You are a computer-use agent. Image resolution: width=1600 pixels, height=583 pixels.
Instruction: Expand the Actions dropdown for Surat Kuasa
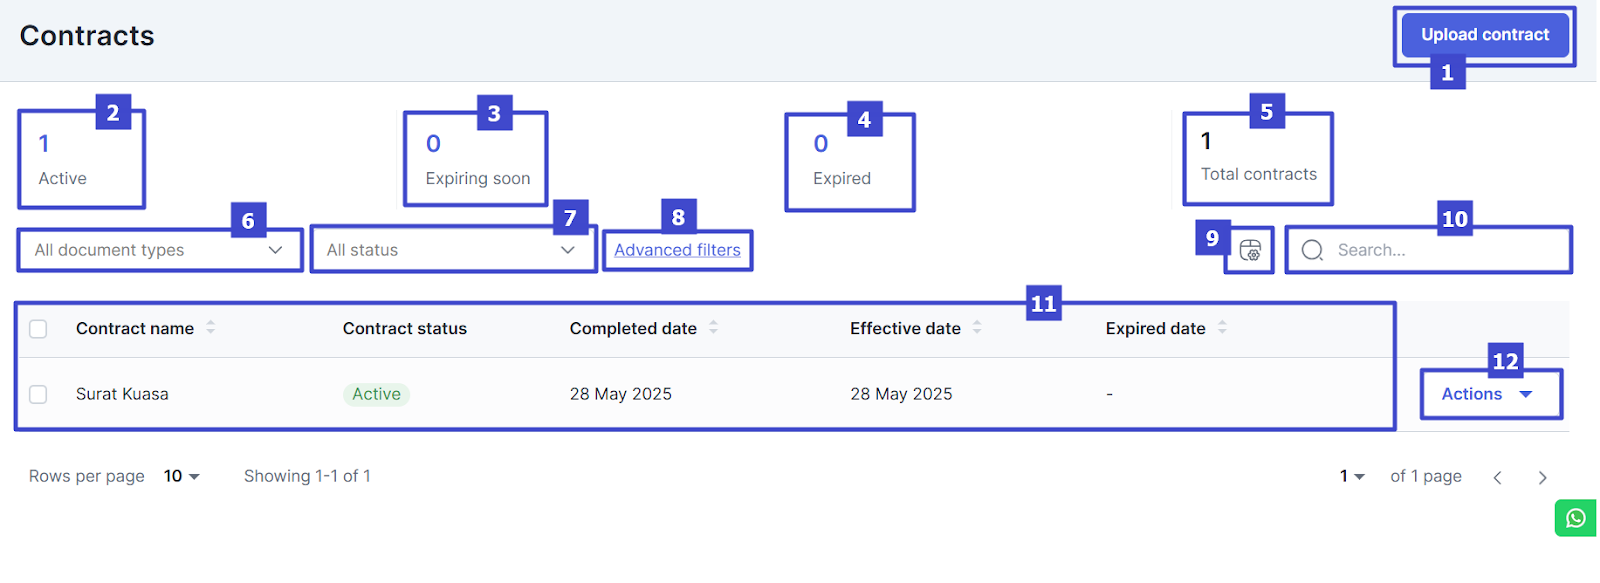point(1490,394)
